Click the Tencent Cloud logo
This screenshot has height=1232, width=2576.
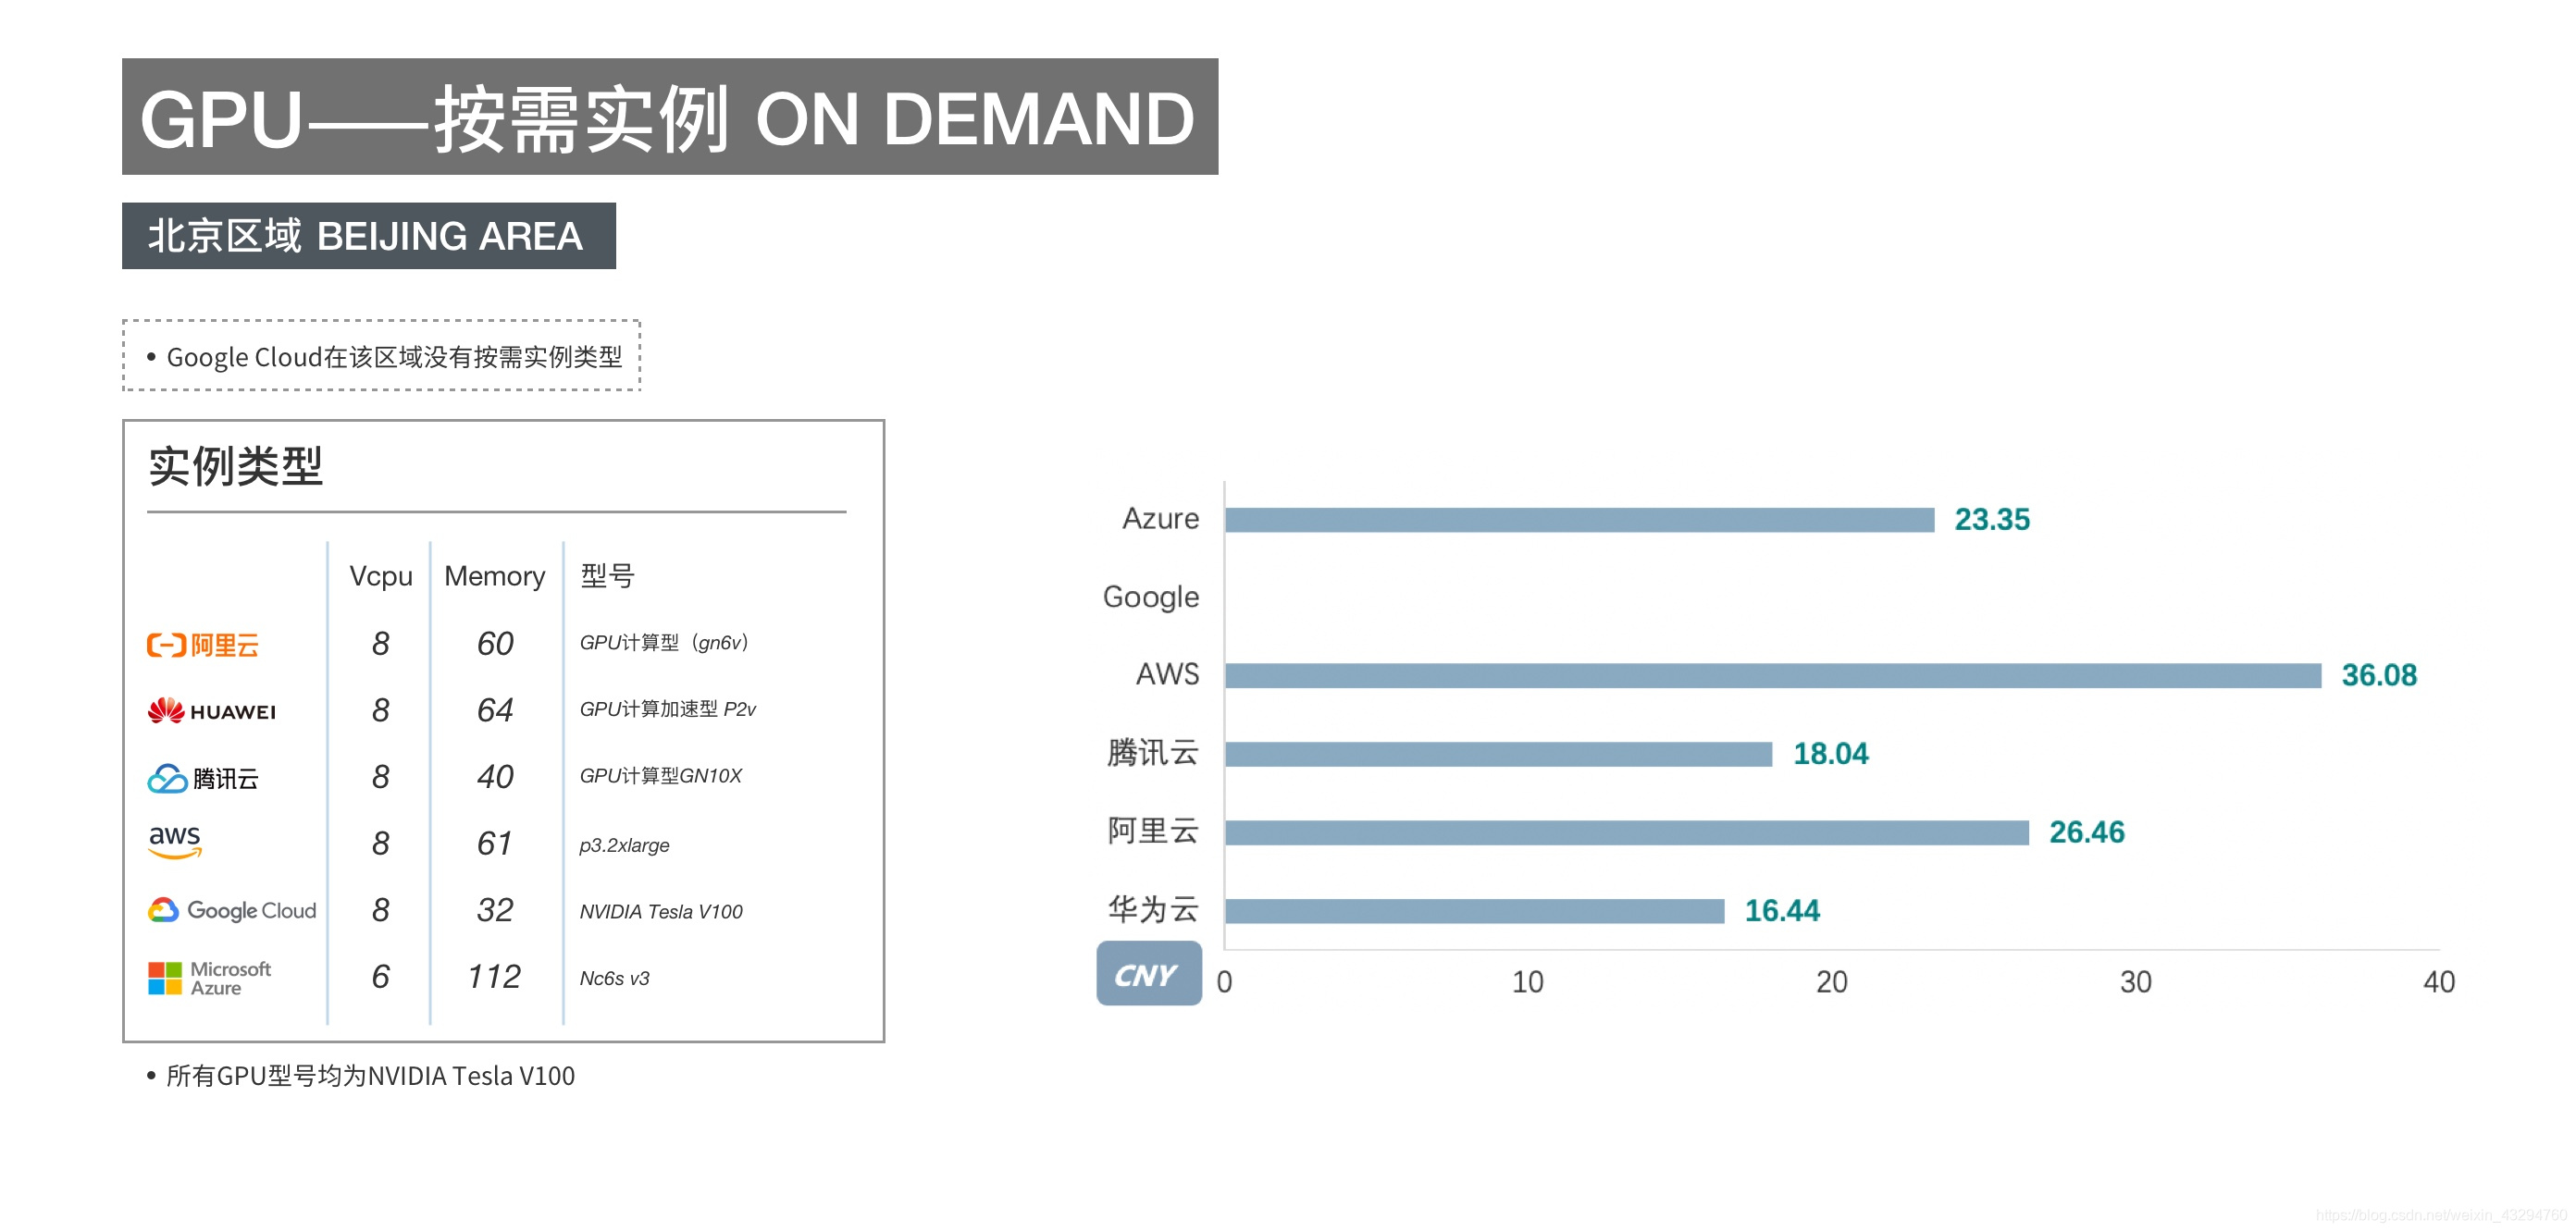click(x=203, y=778)
